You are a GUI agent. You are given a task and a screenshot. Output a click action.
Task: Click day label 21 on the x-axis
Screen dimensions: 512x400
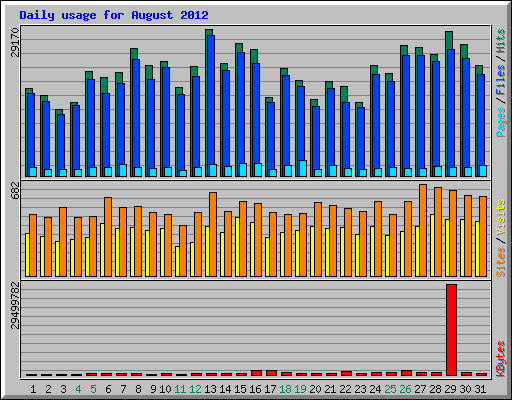click(x=330, y=389)
